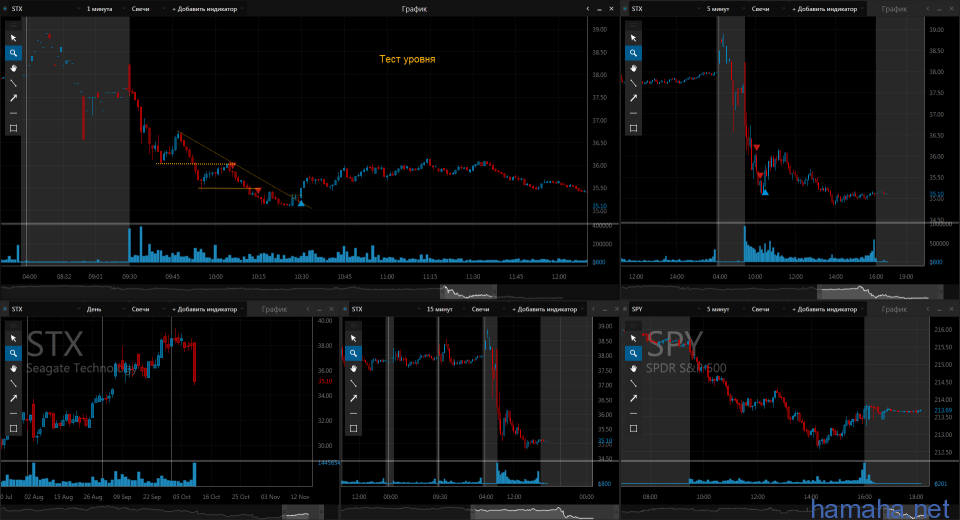Click the navigator range slider under STX 1-minute chart
This screenshot has width=960, height=520.
pyautogui.click(x=468, y=292)
